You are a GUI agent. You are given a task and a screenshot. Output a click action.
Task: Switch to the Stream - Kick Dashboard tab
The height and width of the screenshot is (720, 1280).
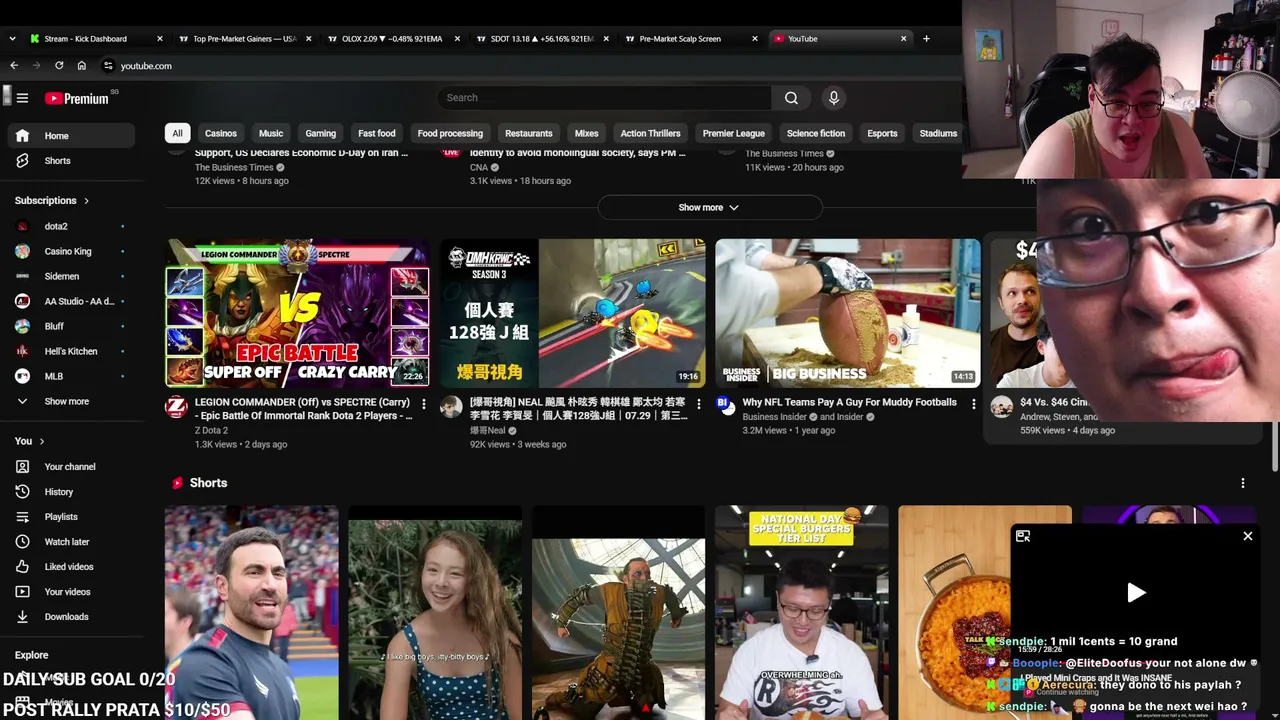(96, 39)
